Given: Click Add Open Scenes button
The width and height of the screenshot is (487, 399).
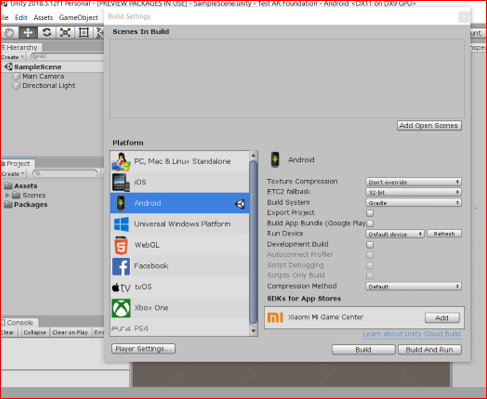Looking at the screenshot, I should tap(429, 126).
